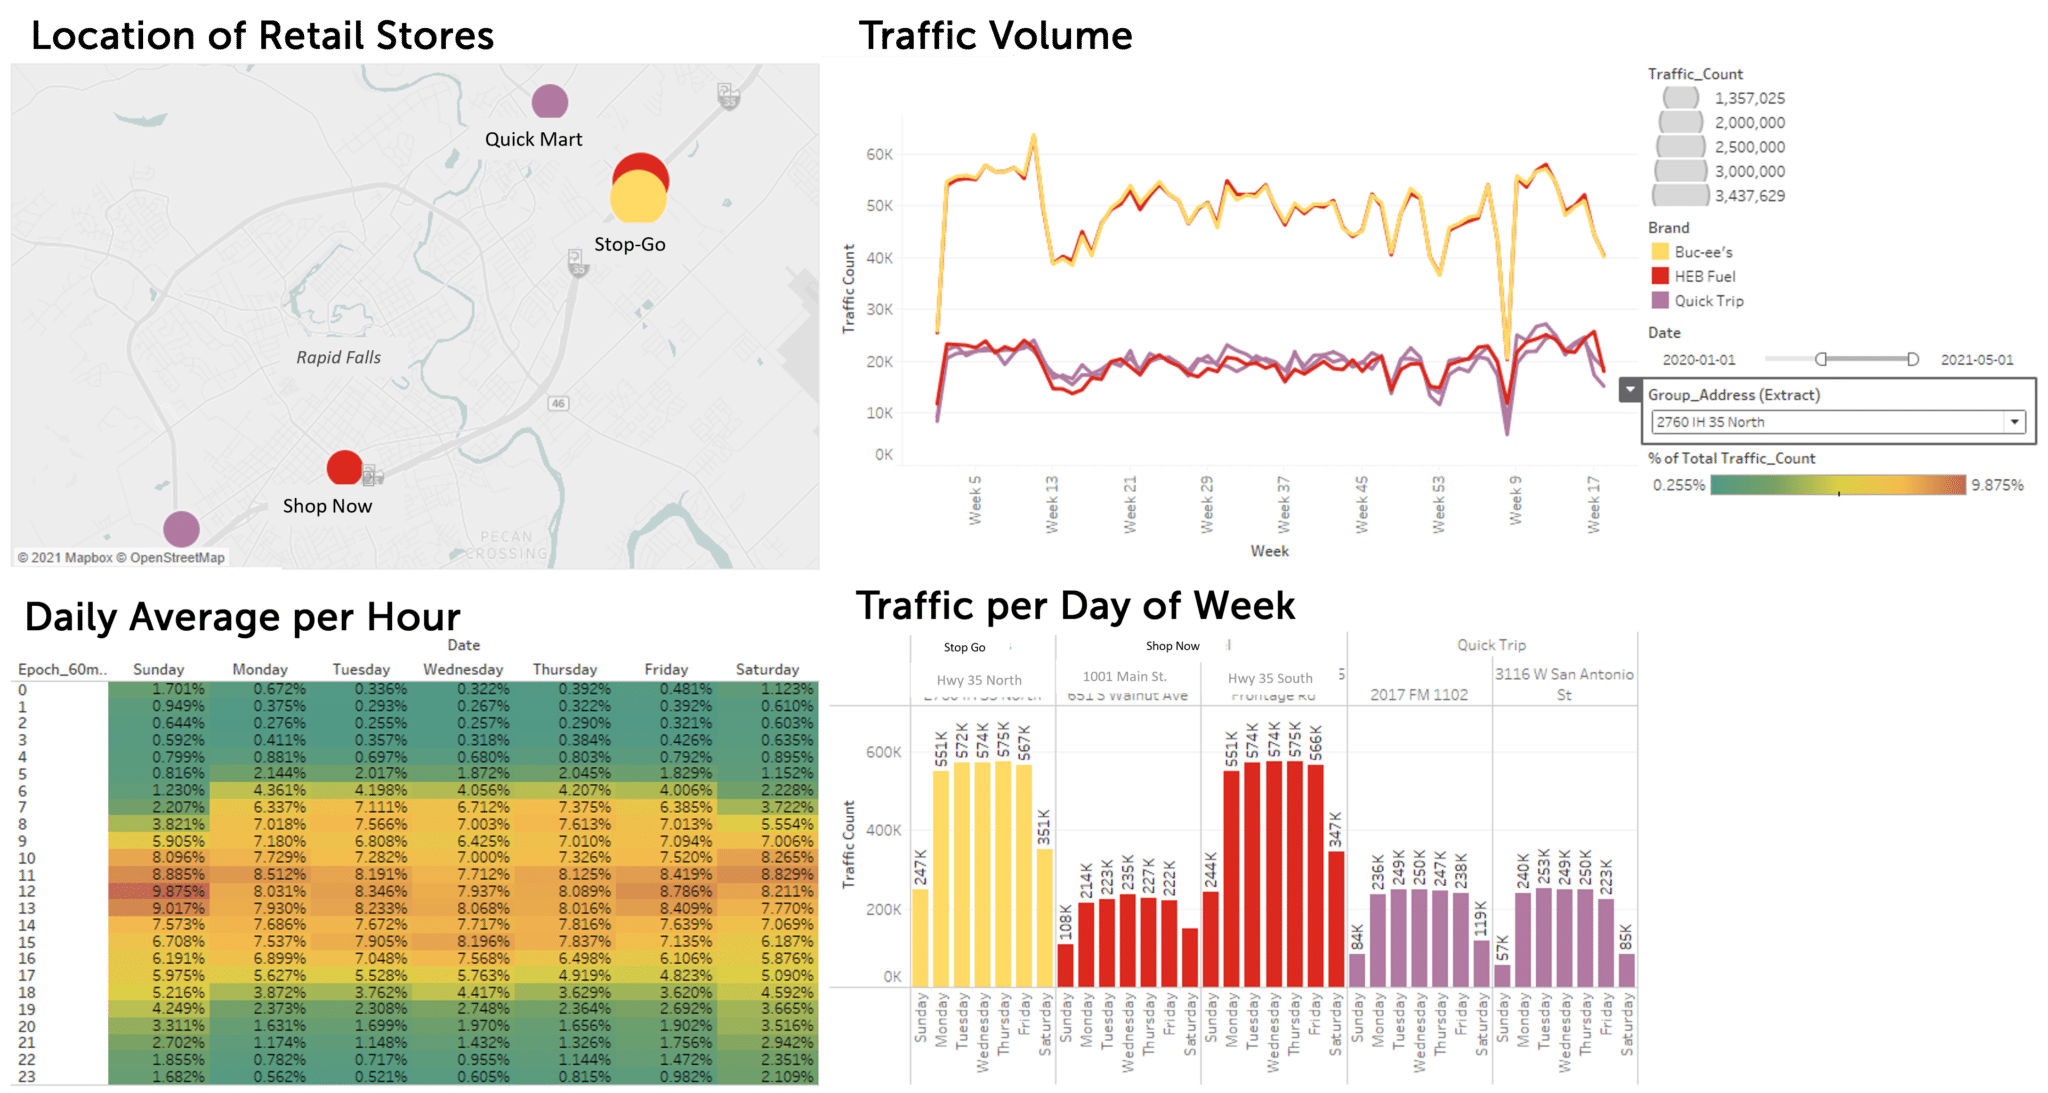Collapse the Group_Address card via dark triangle

(1629, 389)
